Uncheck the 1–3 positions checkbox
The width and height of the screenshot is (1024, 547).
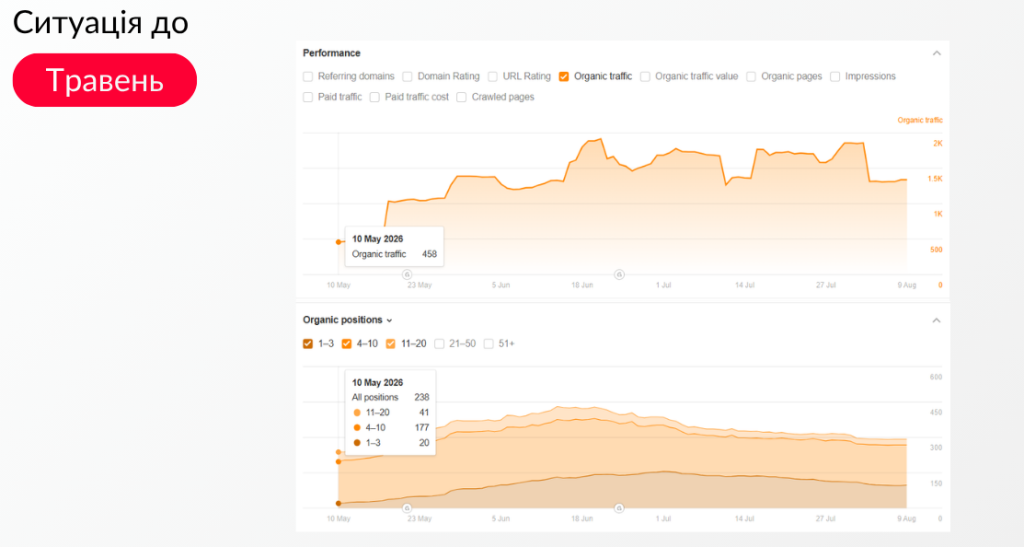point(308,344)
